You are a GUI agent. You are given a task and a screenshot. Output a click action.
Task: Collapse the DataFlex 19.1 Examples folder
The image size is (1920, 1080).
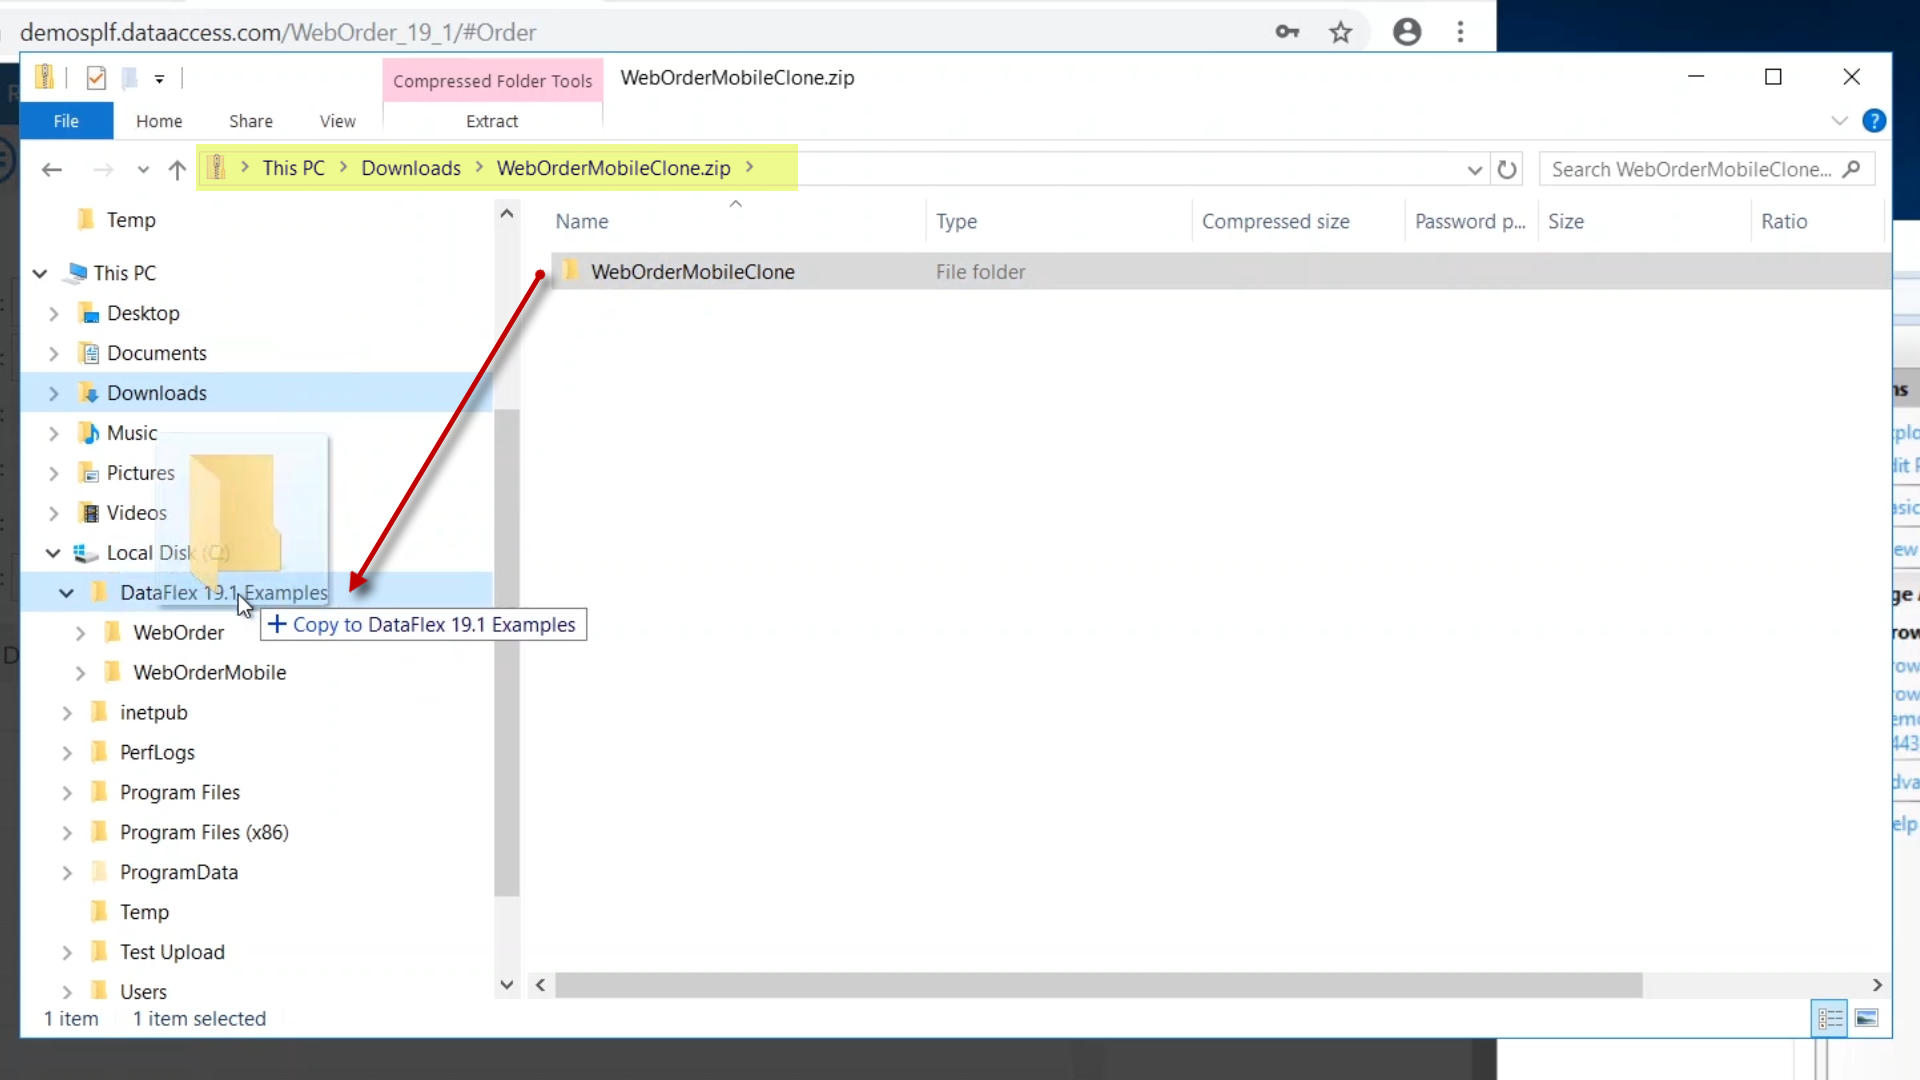tap(66, 593)
